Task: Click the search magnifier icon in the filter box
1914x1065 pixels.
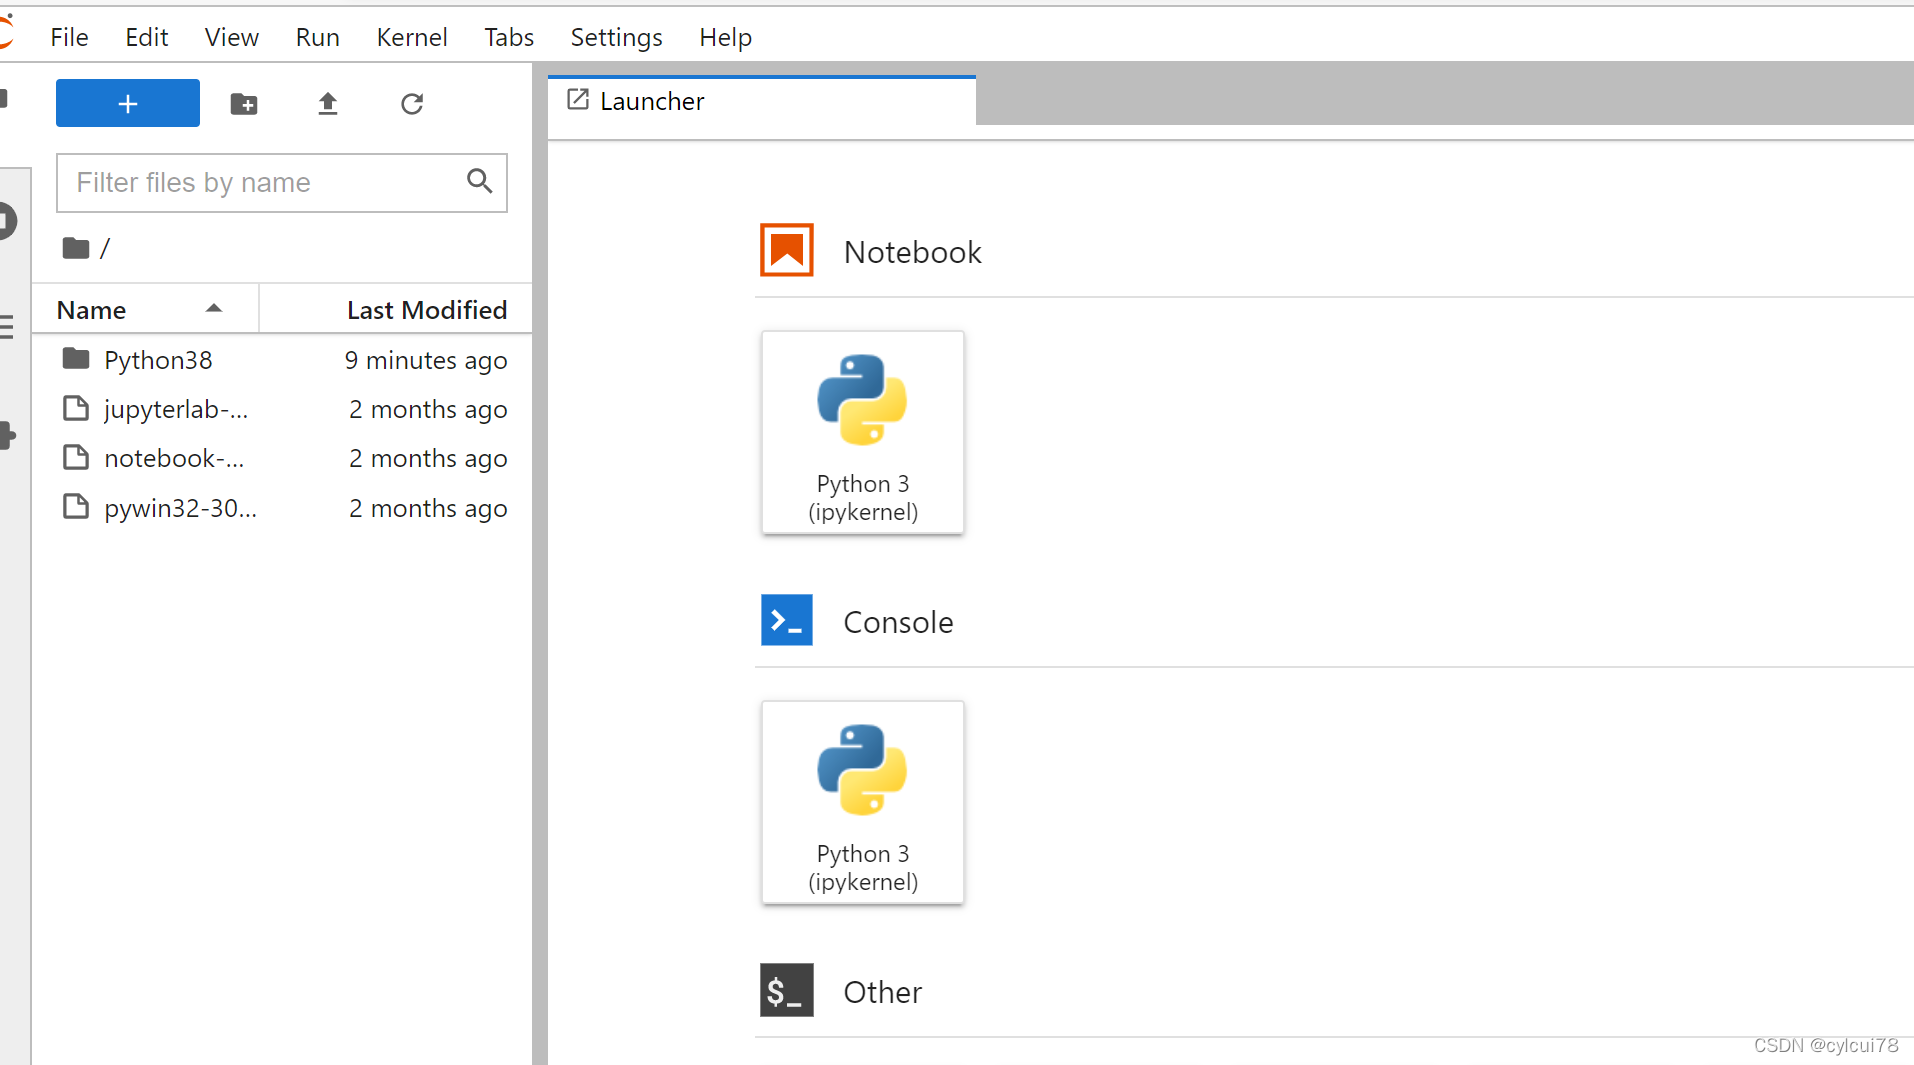Action: (x=480, y=181)
